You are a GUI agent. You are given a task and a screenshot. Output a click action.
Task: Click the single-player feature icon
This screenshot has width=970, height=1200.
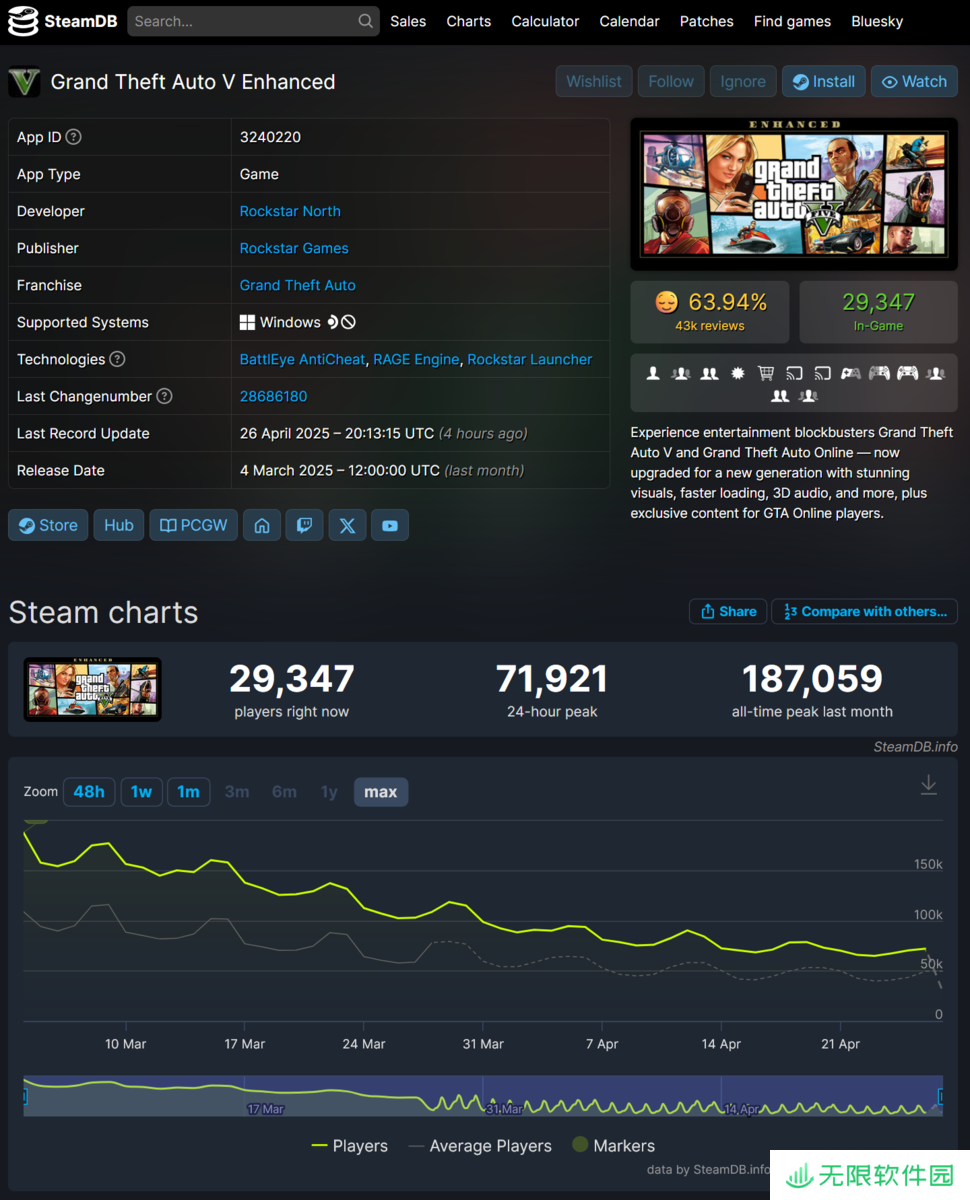[x=653, y=373]
